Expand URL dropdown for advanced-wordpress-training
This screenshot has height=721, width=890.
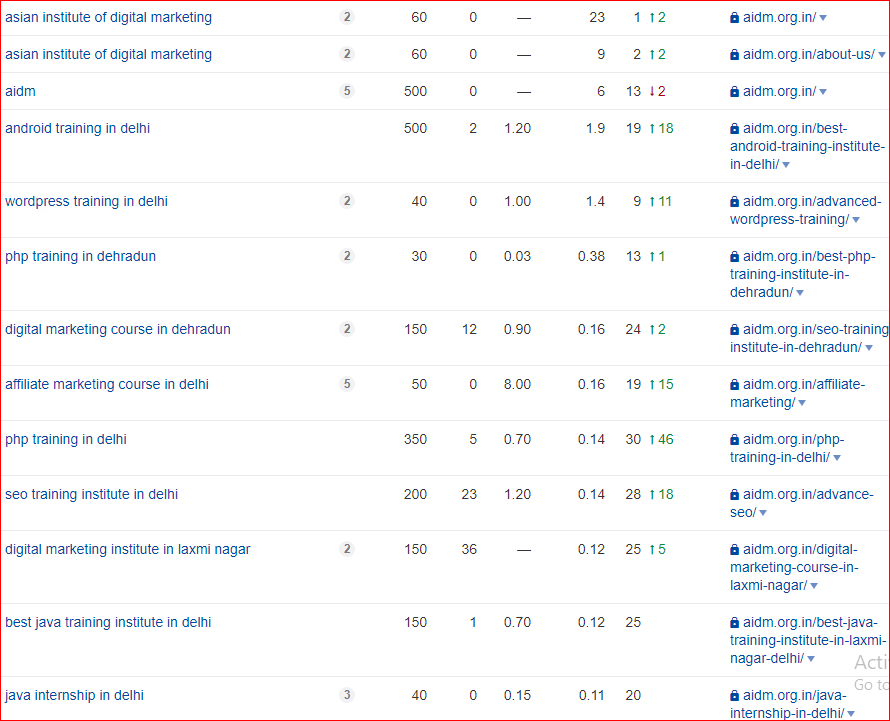click(856, 220)
